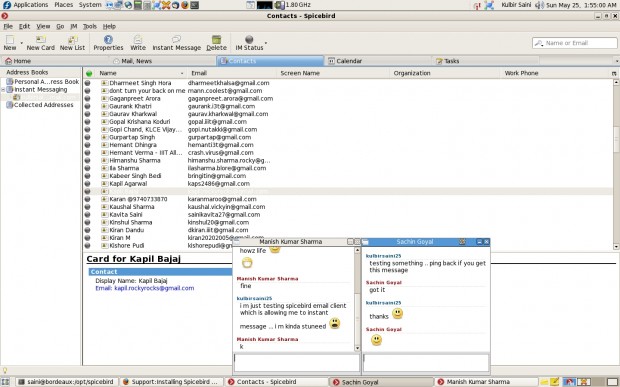Select the Personal Address Book tree item
This screenshot has height=387, width=620.
43,82
